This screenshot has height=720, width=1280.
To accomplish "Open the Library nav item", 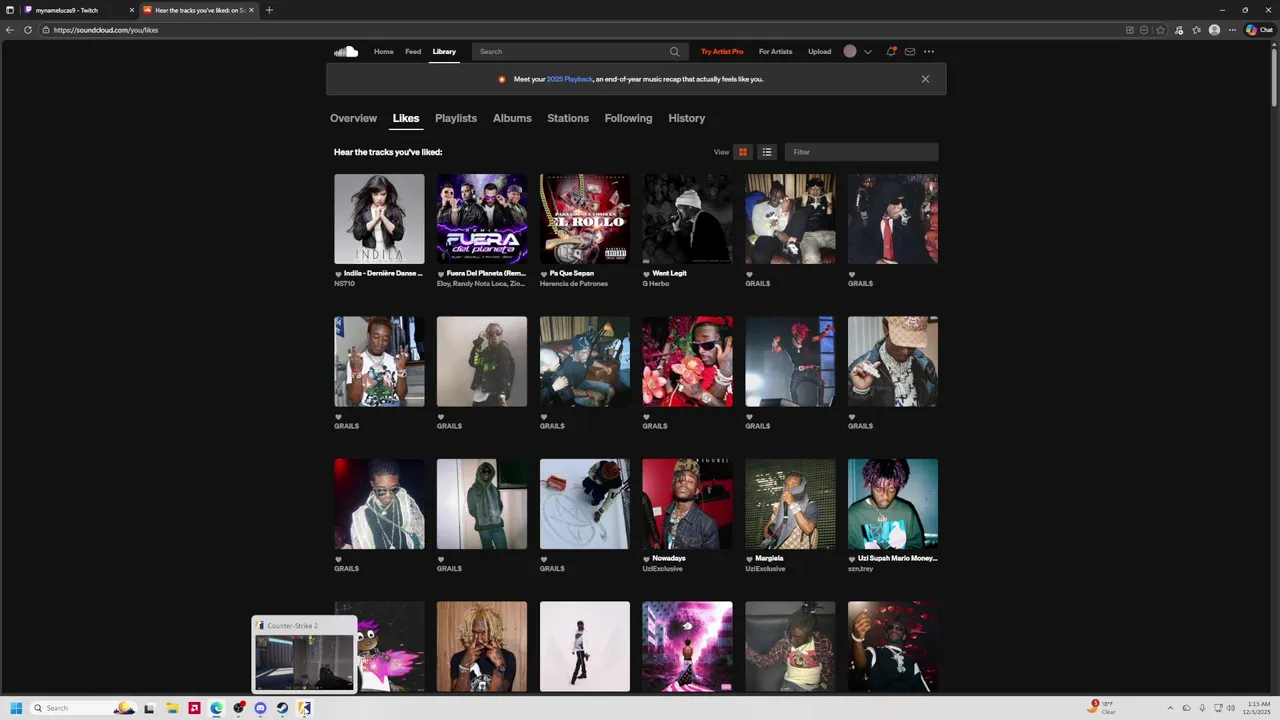I will (444, 51).
